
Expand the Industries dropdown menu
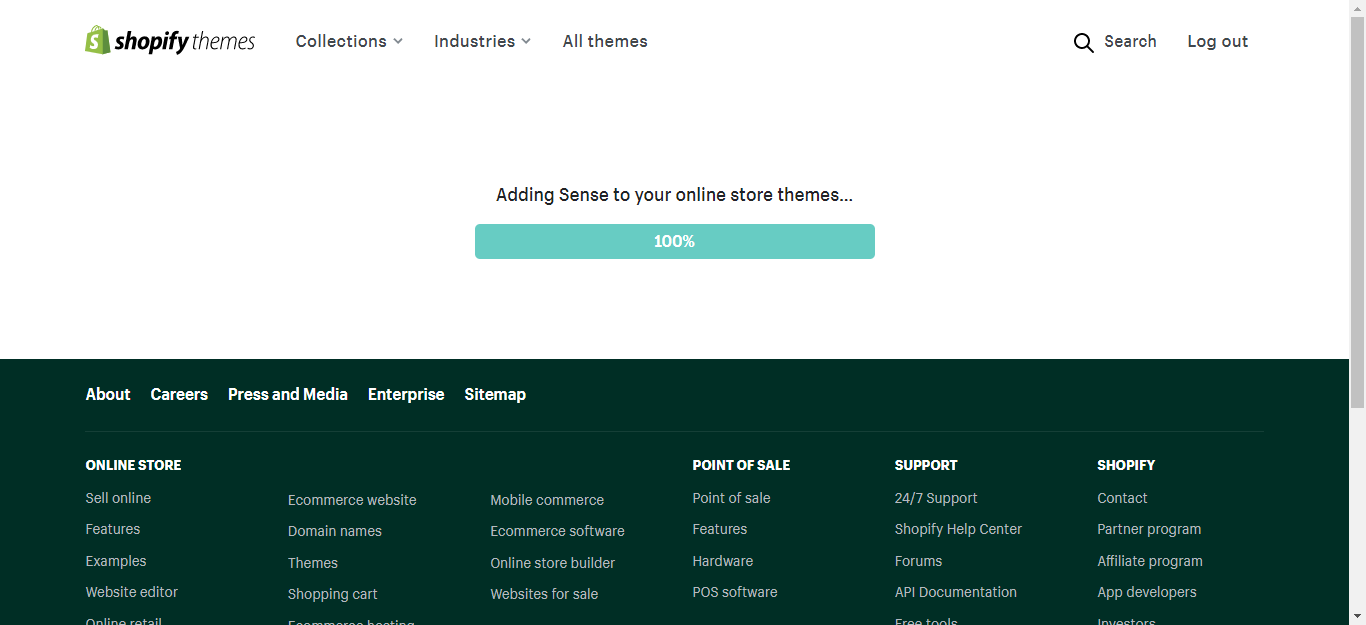click(482, 41)
